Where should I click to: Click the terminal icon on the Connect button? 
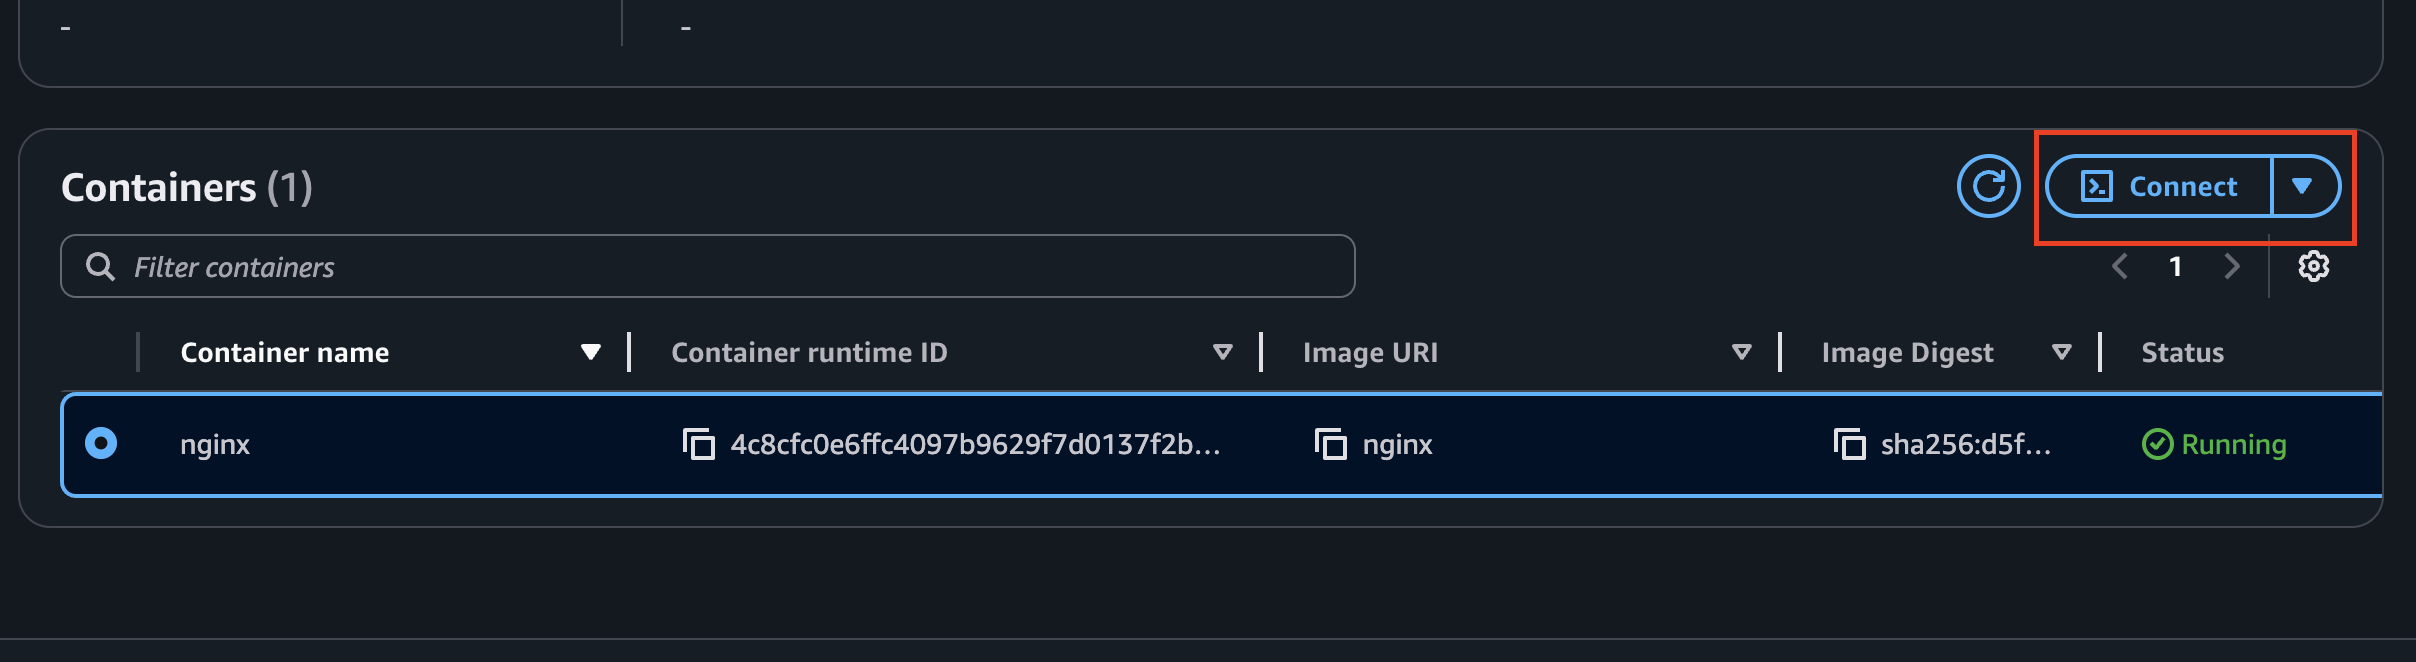tap(2096, 186)
